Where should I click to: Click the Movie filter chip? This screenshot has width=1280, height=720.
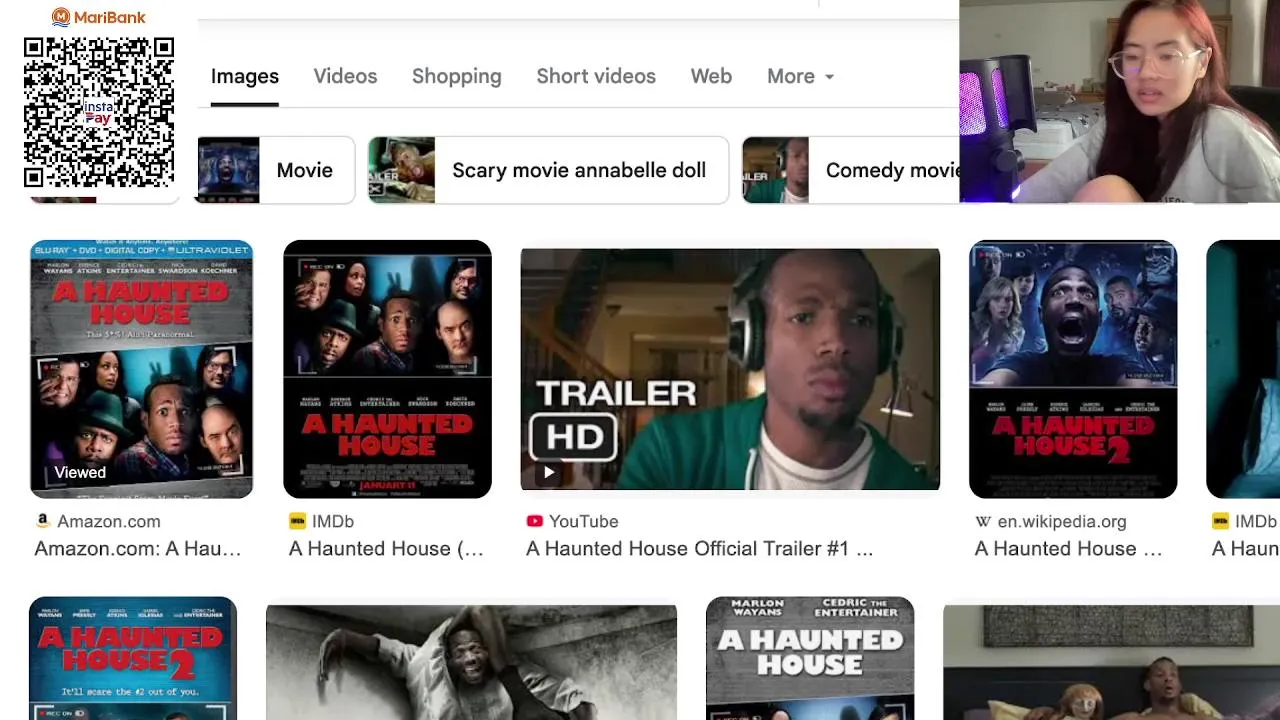click(x=275, y=170)
